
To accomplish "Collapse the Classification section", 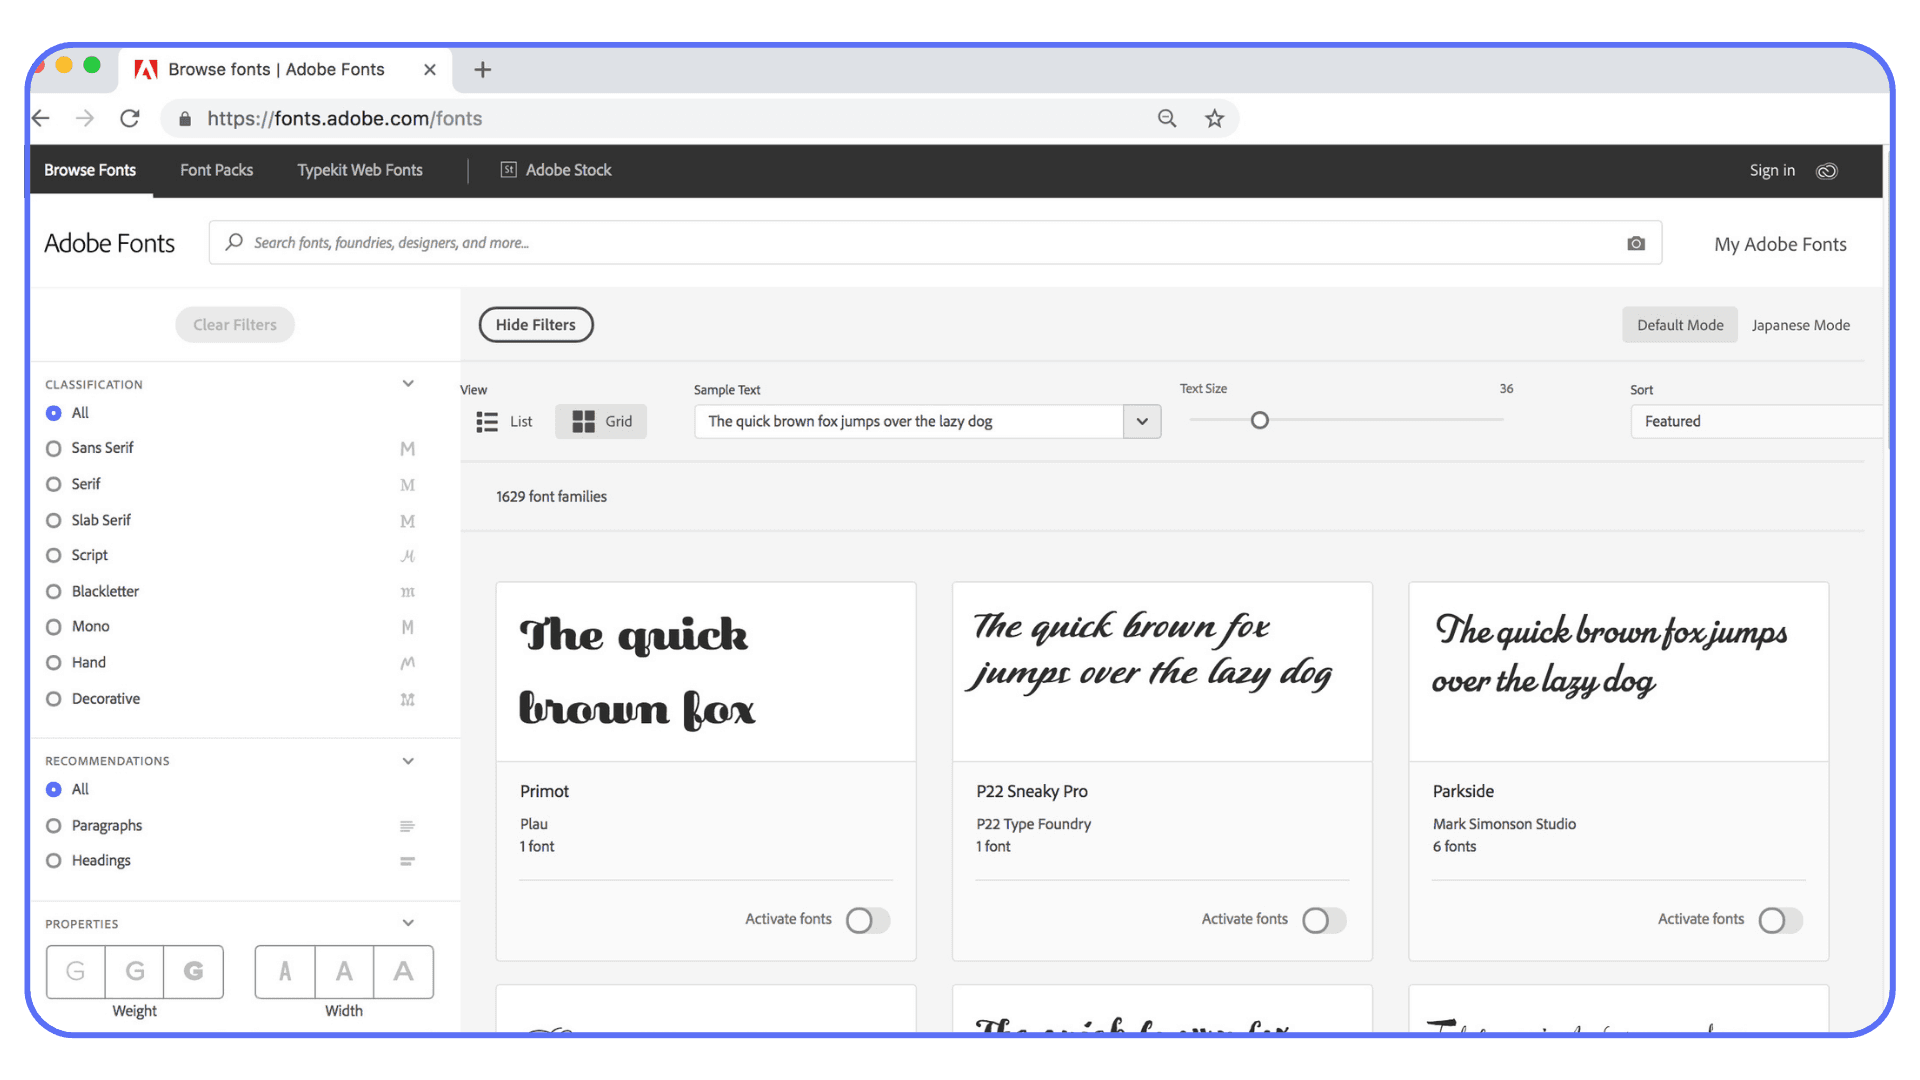I will (408, 383).
